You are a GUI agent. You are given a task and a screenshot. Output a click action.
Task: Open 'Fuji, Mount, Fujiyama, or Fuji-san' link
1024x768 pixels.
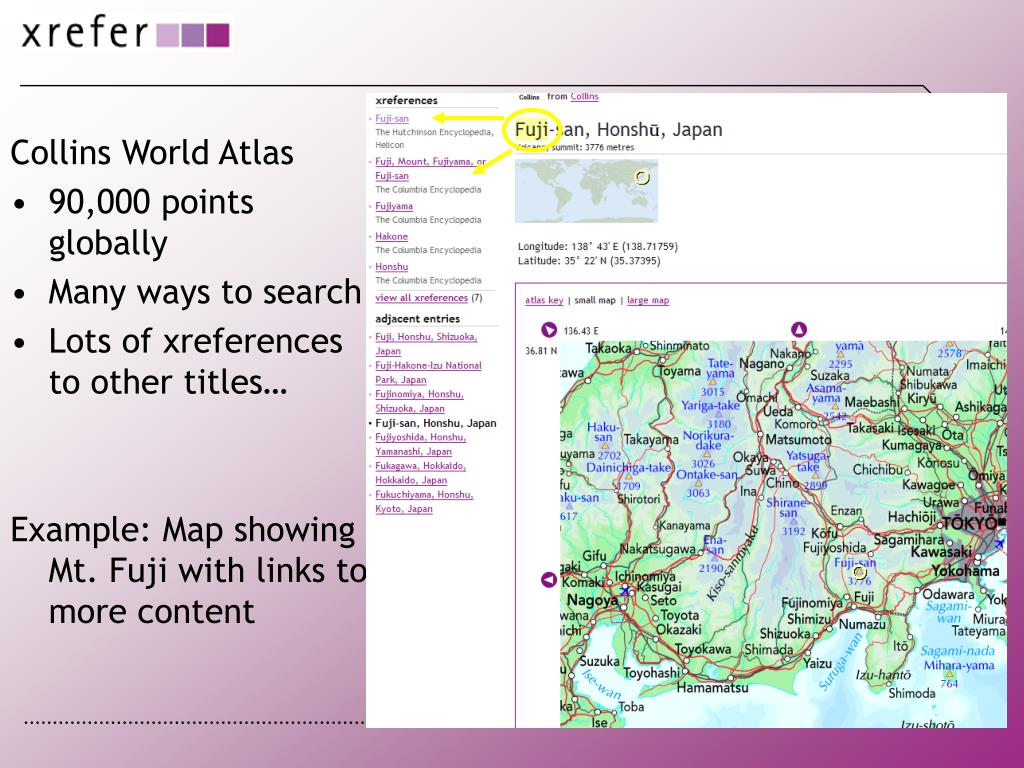[430, 168]
